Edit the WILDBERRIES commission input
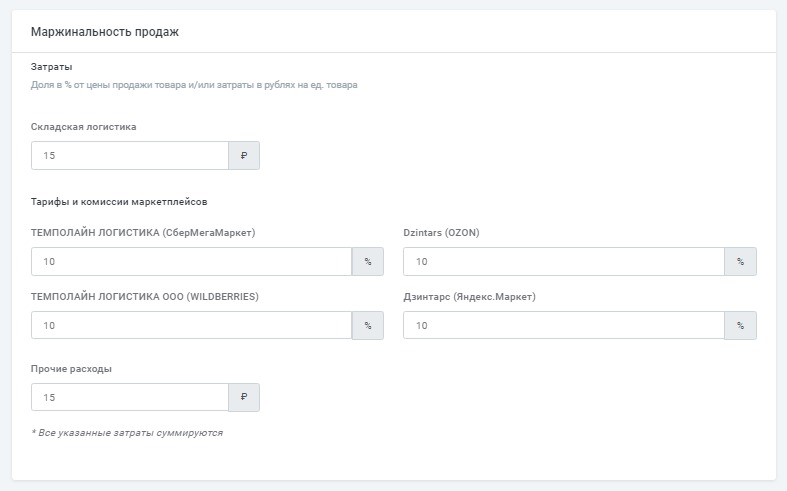Image resolution: width=787 pixels, height=491 pixels. click(x=191, y=326)
